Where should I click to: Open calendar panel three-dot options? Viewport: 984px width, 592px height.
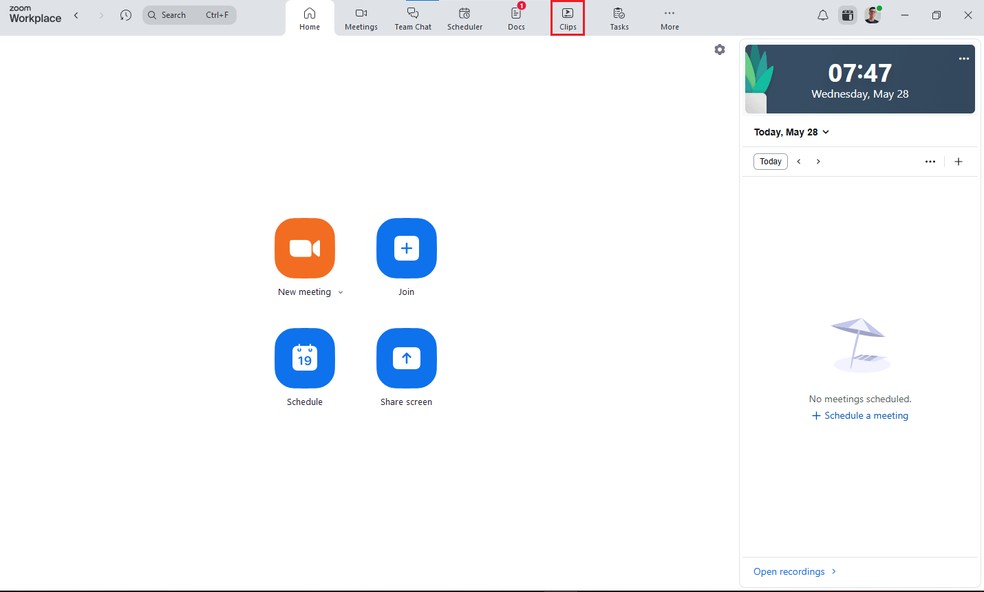point(930,162)
